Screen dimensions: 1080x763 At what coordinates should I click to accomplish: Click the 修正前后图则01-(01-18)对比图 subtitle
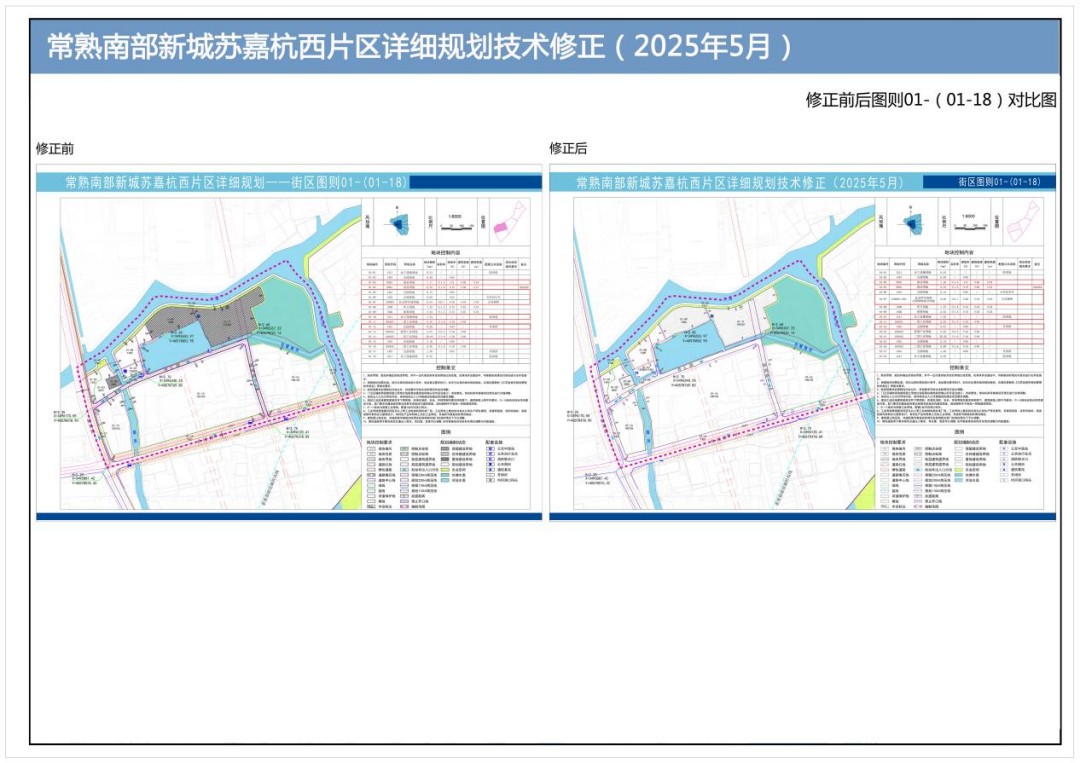930,100
